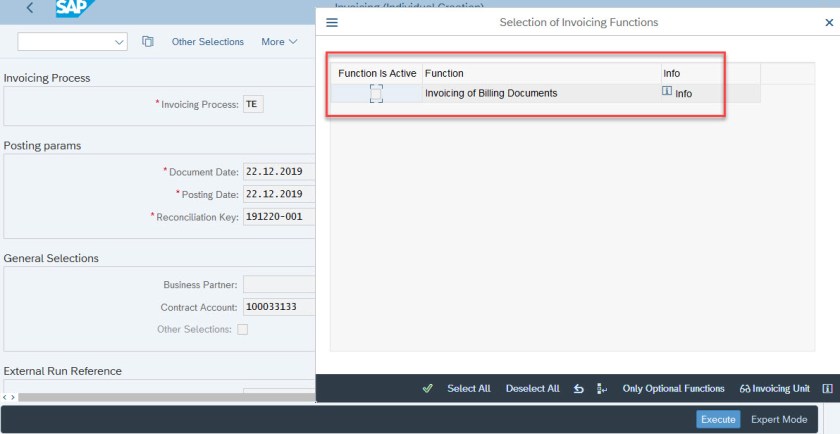Click the copy variant icon beside dropdown
The image size is (840, 434).
click(x=148, y=41)
